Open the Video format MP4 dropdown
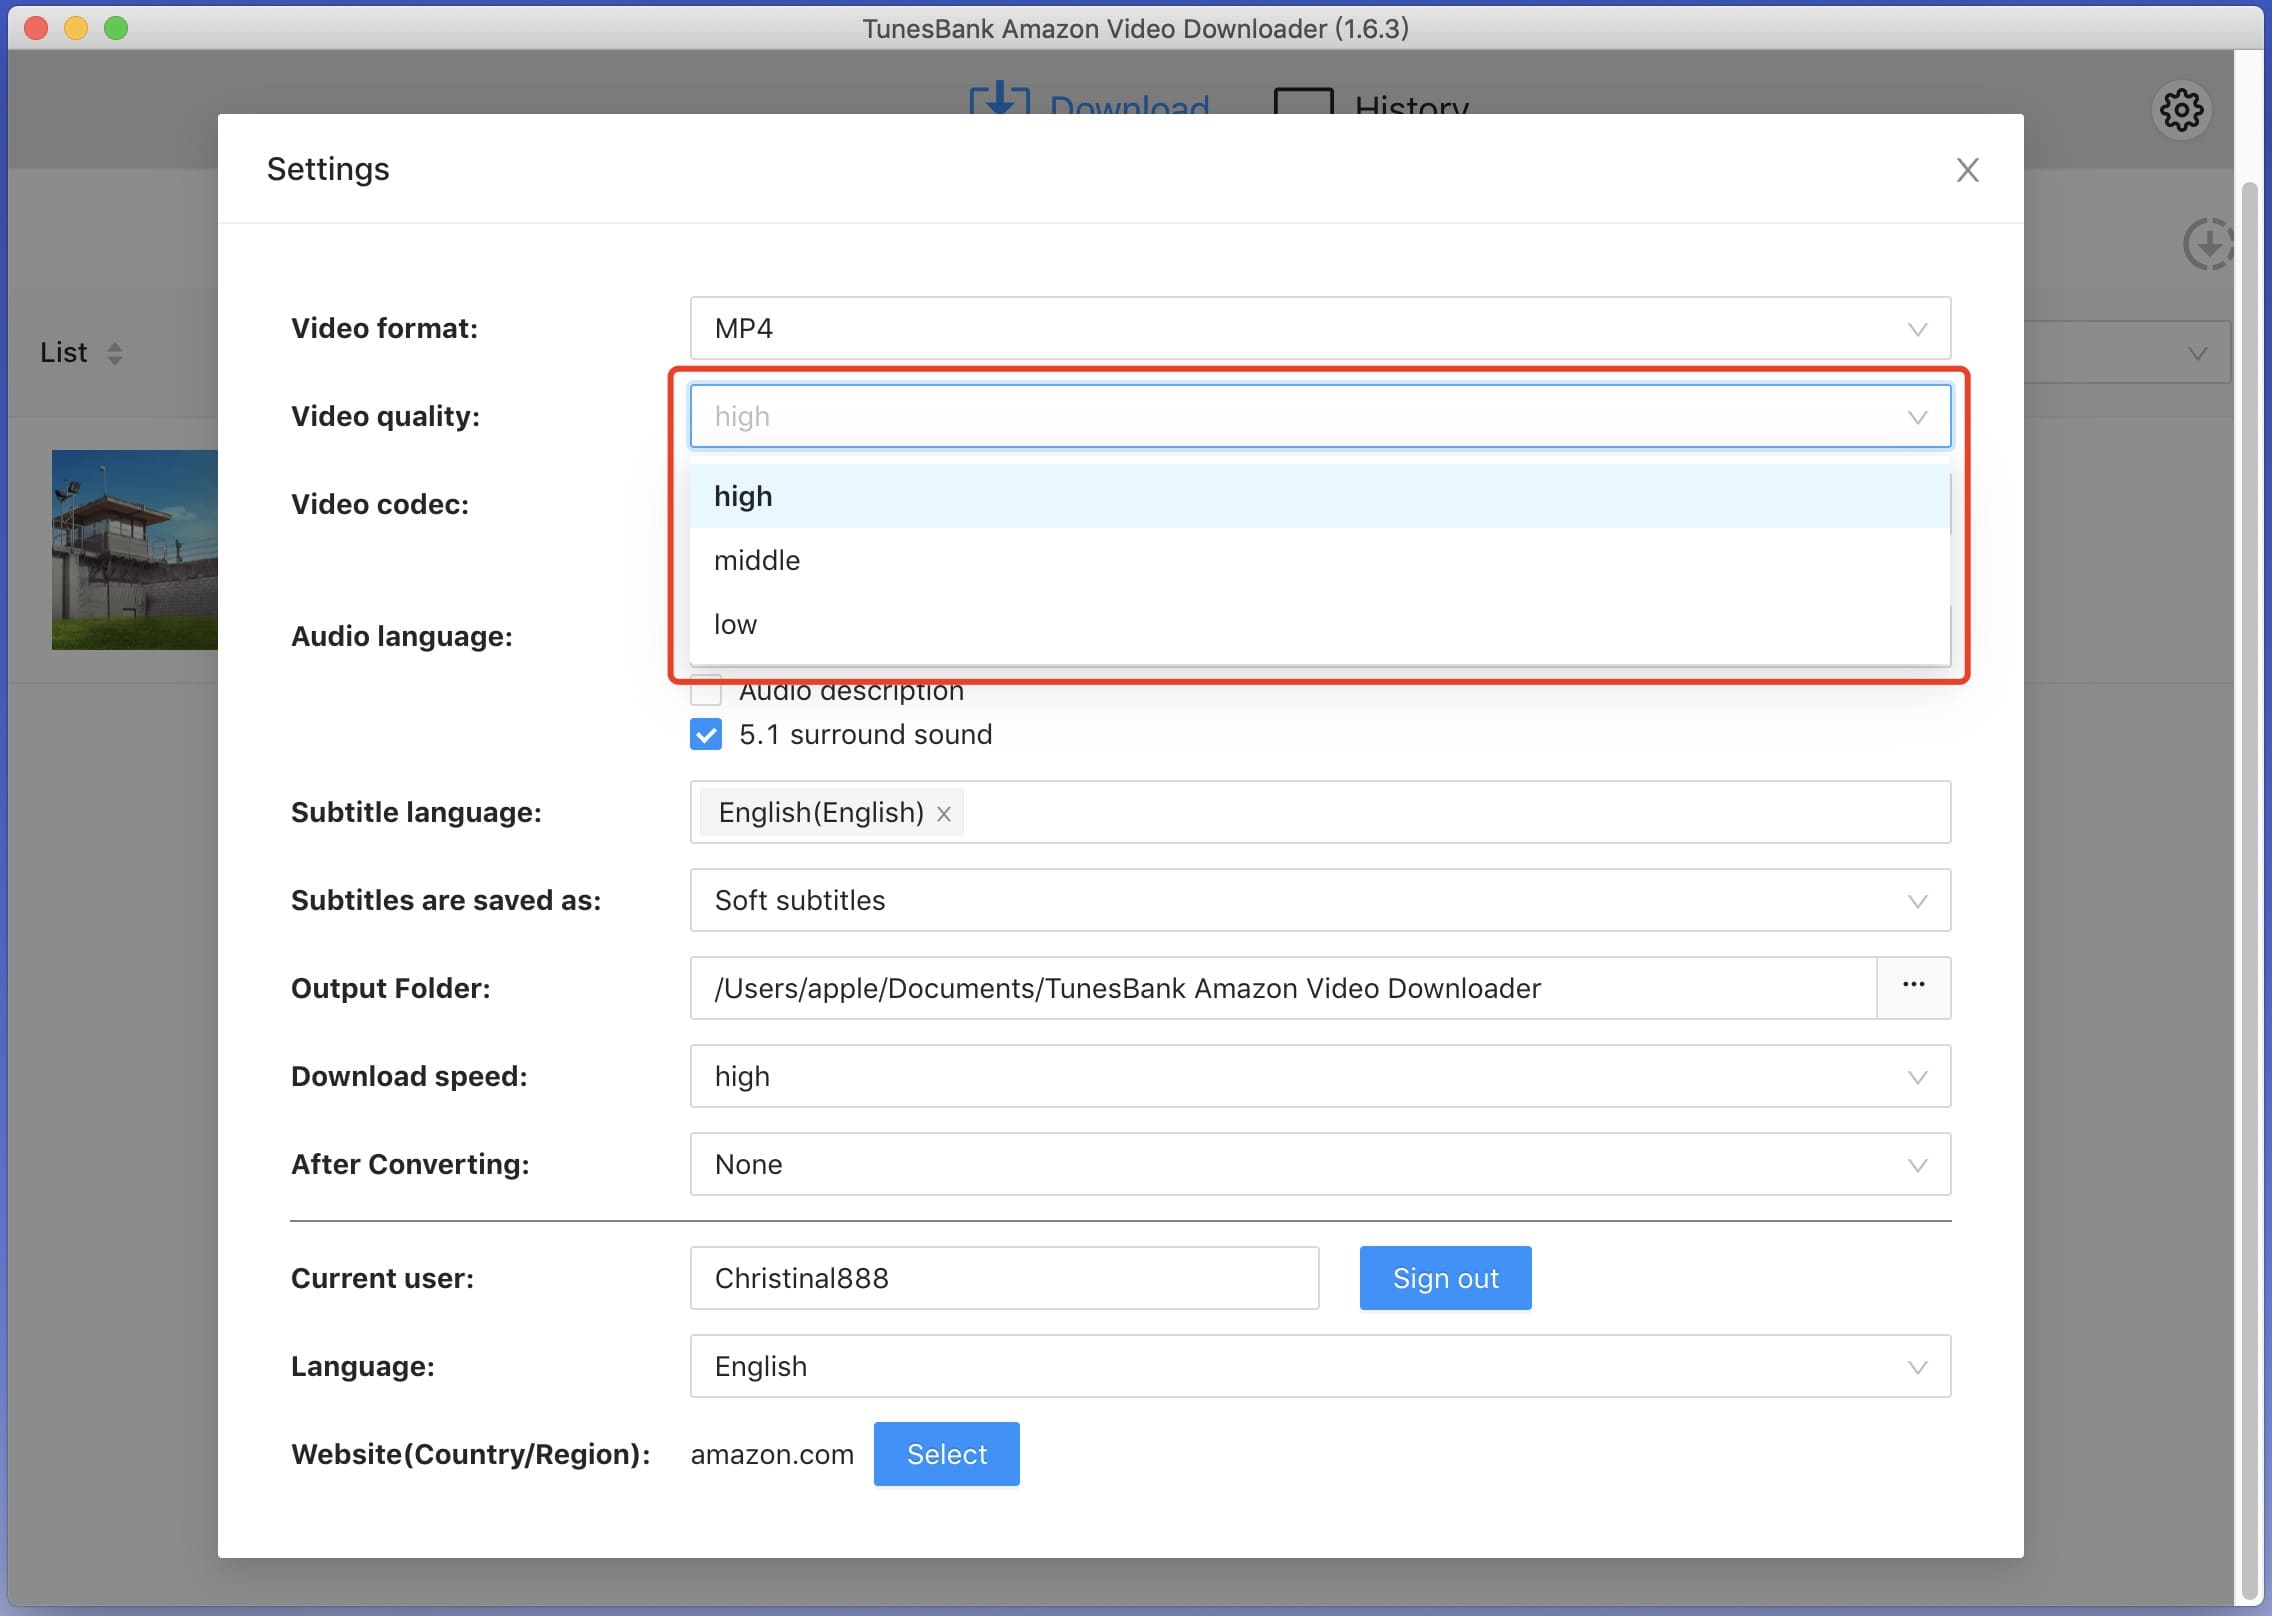 click(1319, 328)
